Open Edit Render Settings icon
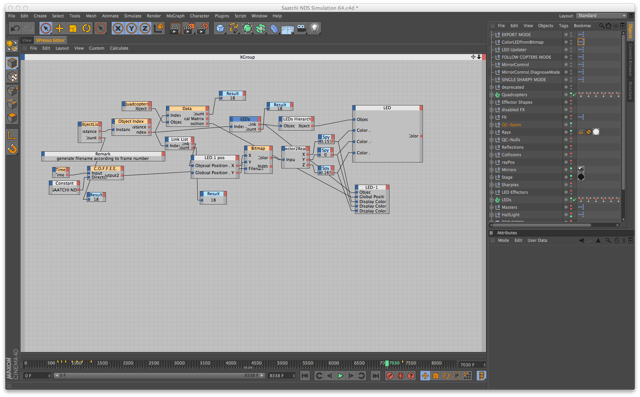 click(202, 28)
